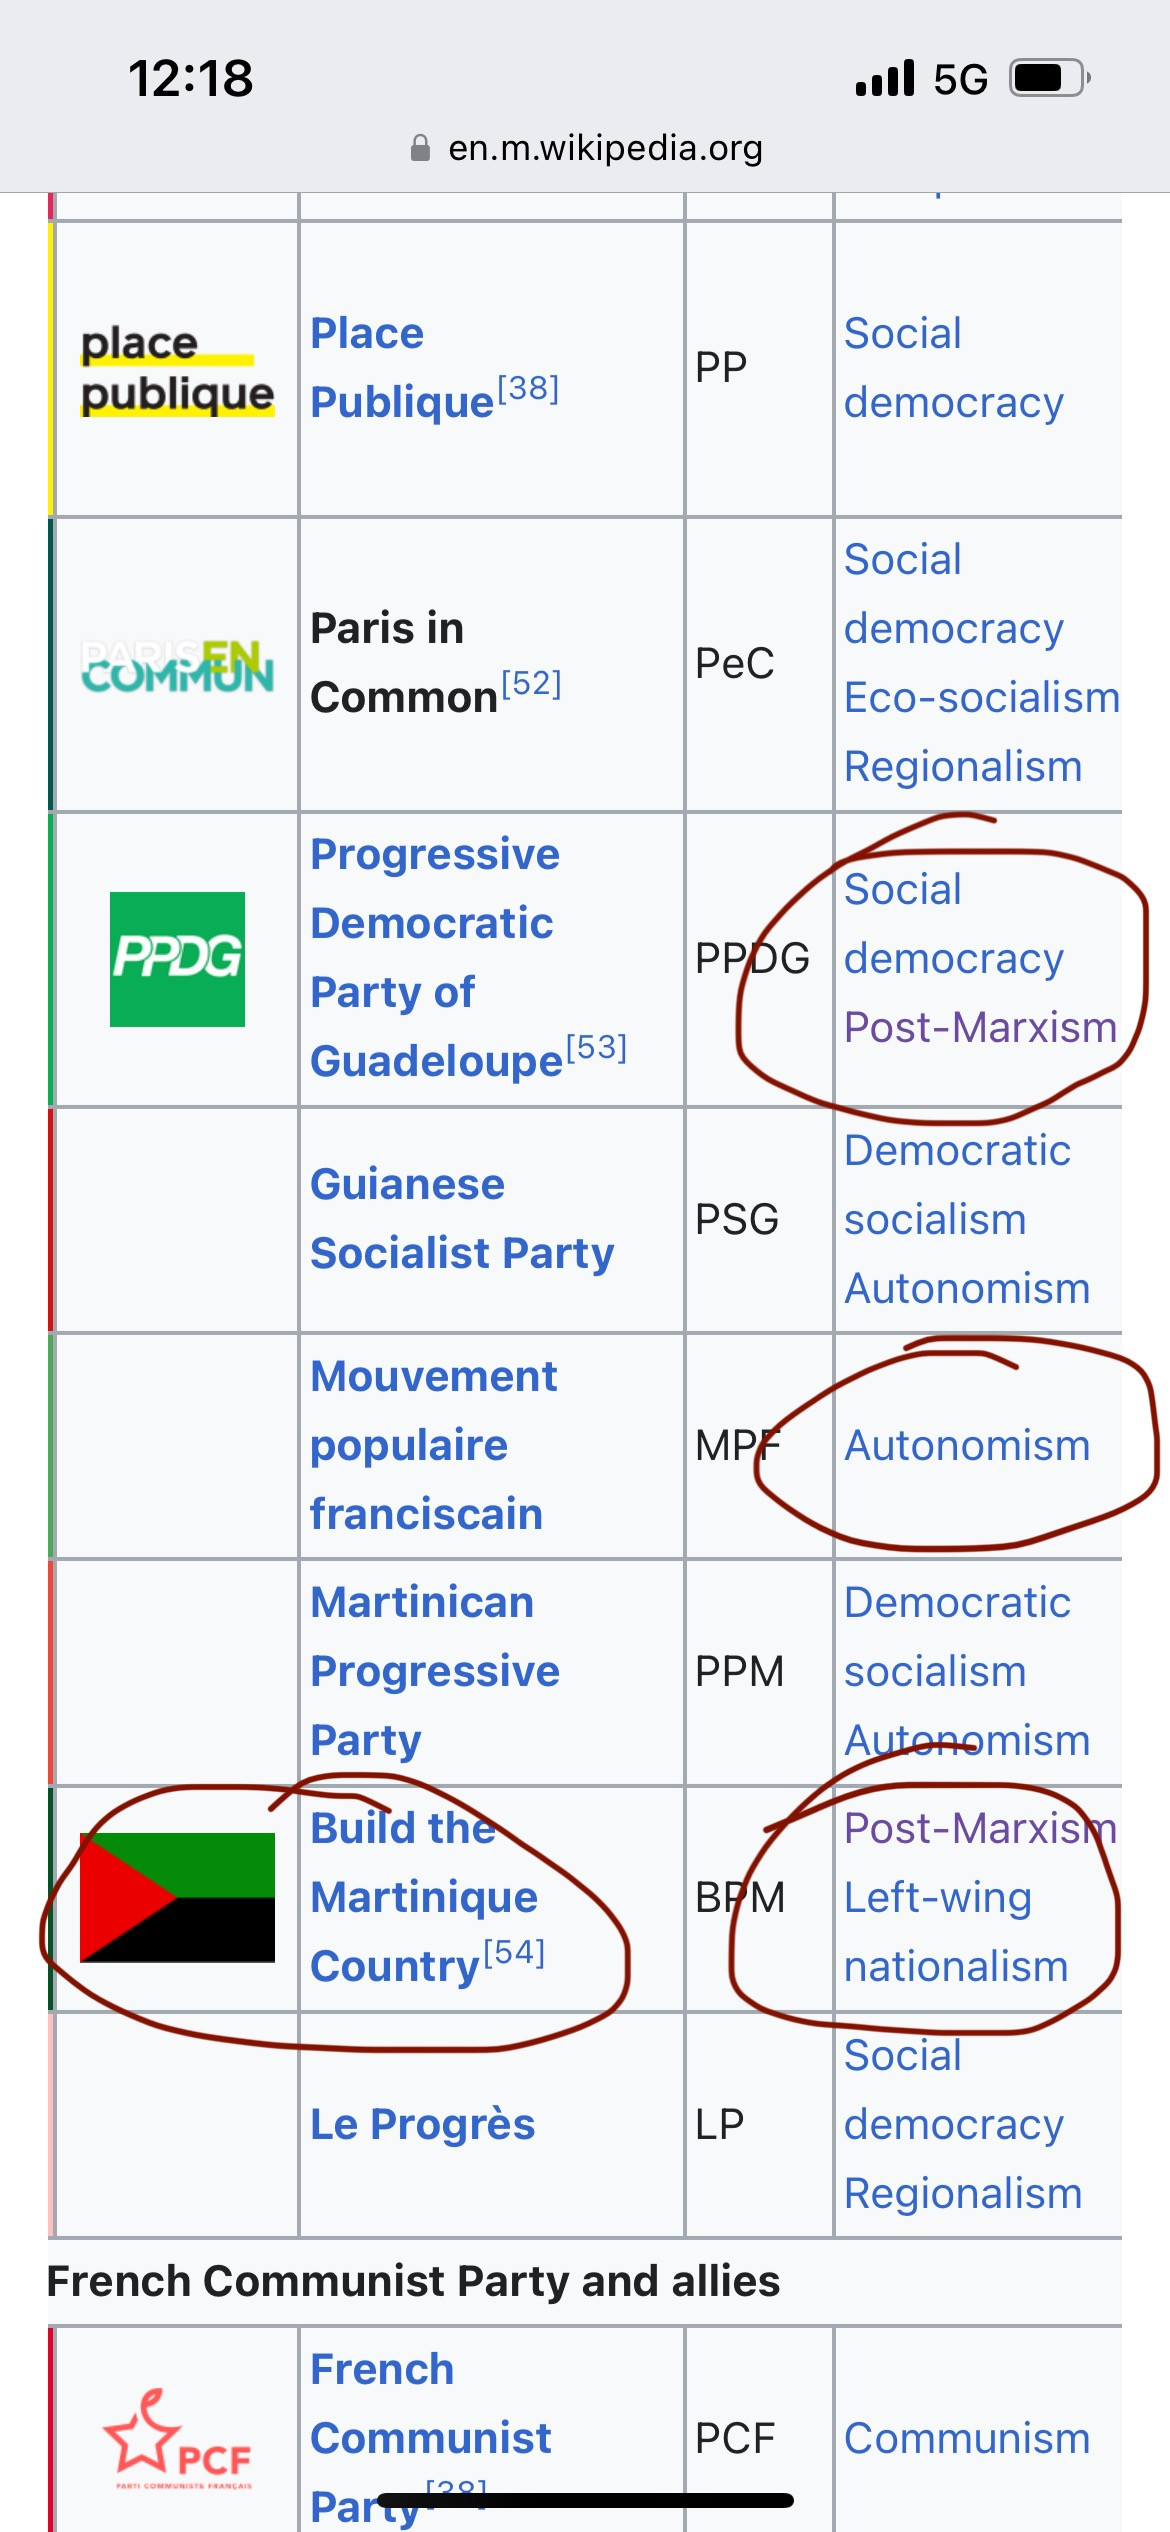Follow the Left-wing nationalism link
Screen dimensions: 1170x2532
tap(956, 1931)
